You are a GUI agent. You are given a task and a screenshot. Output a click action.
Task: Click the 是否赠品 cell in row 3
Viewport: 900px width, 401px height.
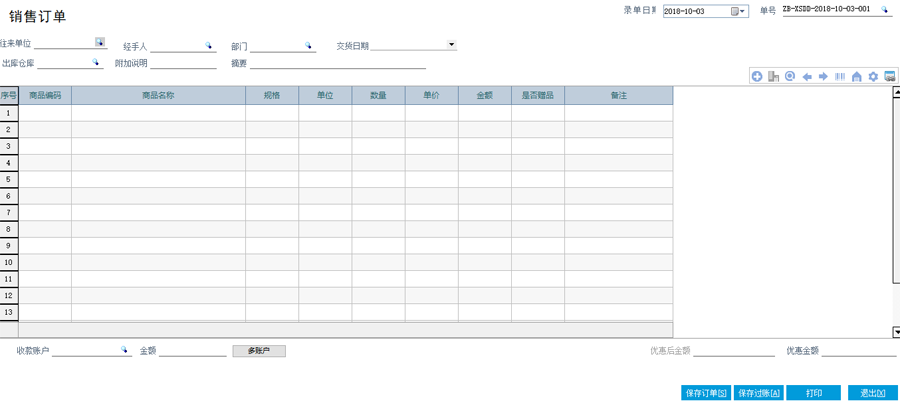point(538,146)
